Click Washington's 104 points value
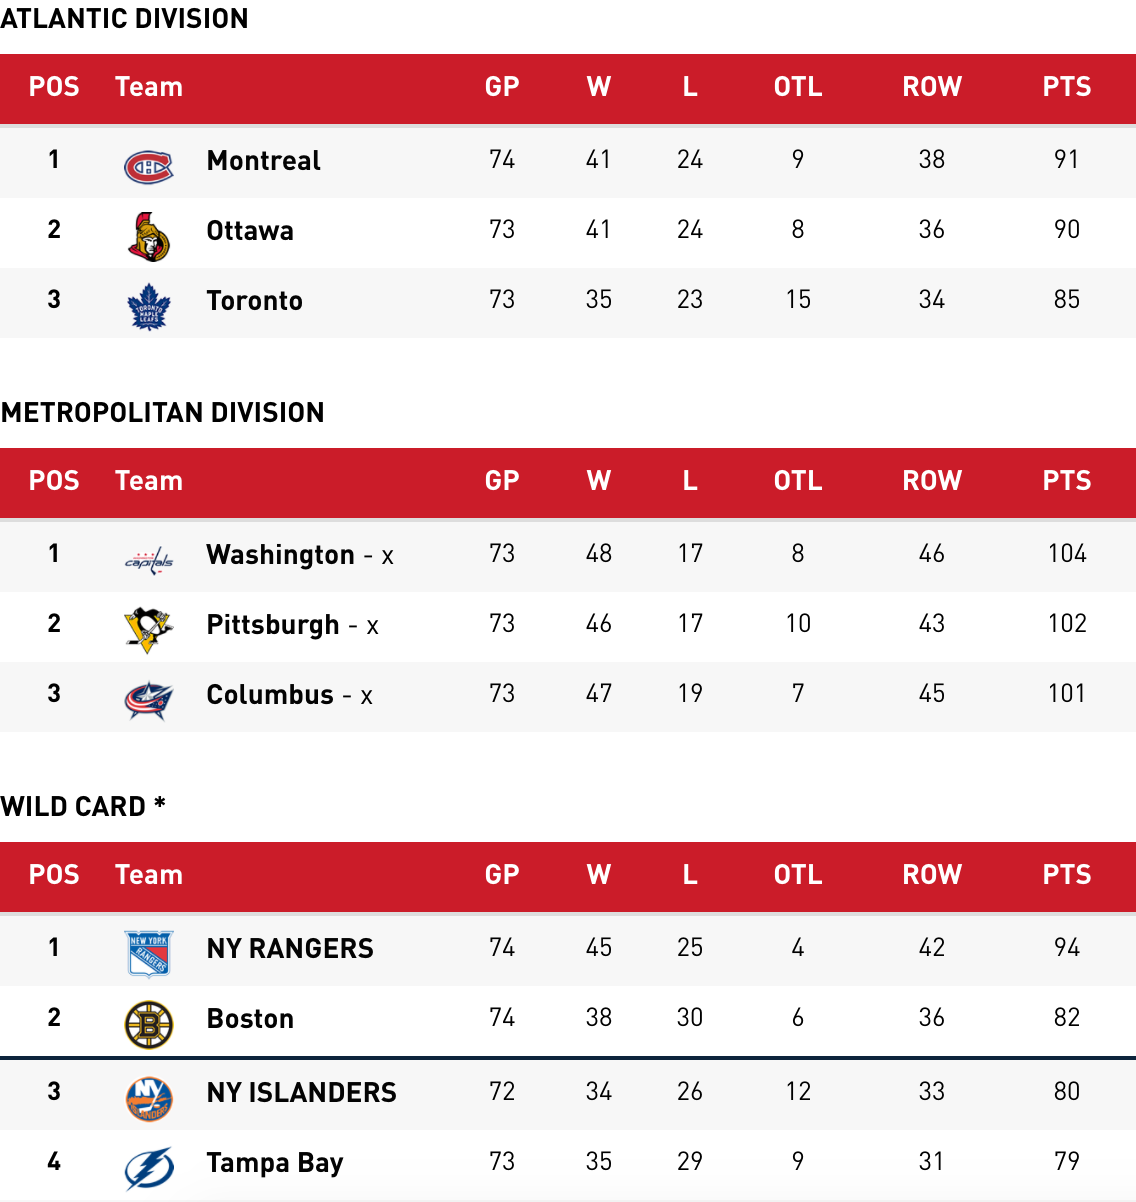Screen dimensions: 1136x1202 1067,553
